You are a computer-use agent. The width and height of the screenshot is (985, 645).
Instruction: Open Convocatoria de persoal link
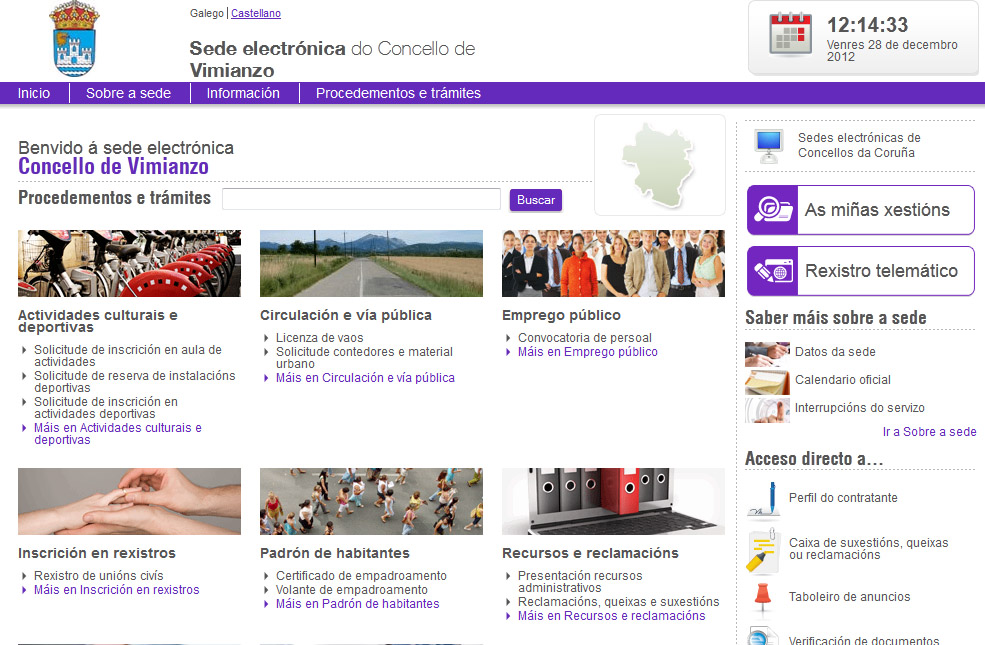coord(585,338)
